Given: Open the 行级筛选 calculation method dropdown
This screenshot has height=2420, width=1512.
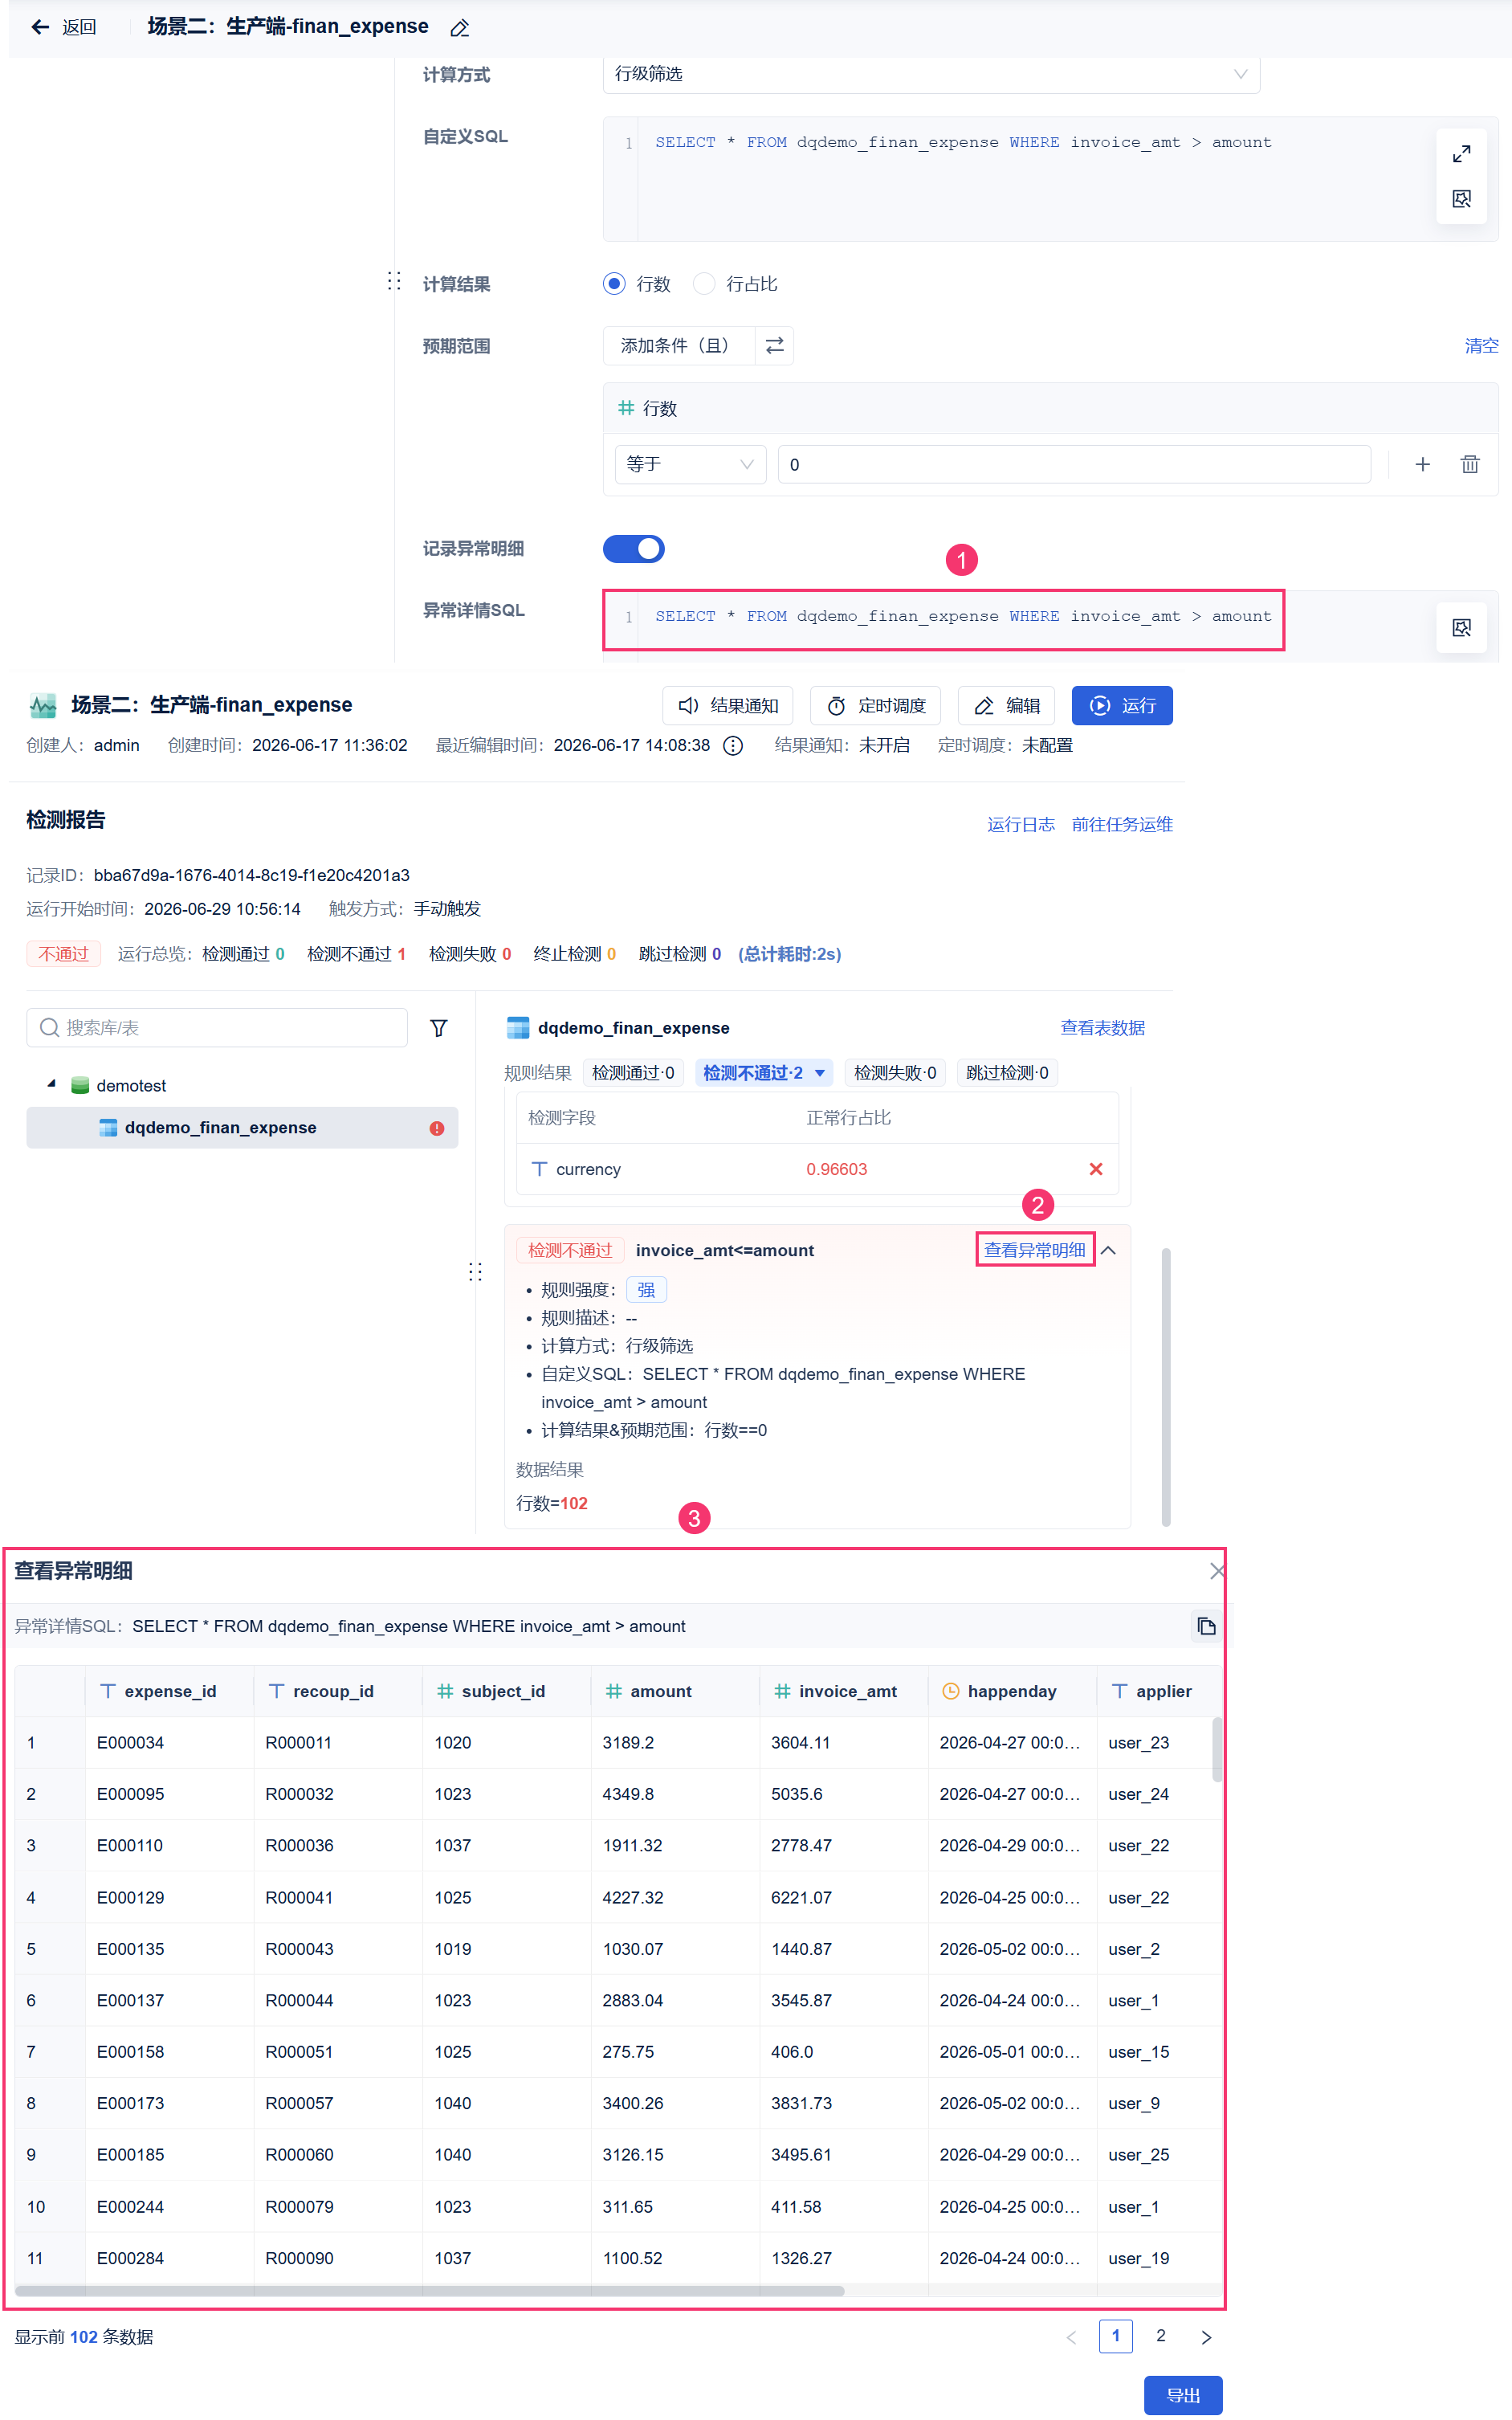Looking at the screenshot, I should pyautogui.click(x=931, y=74).
